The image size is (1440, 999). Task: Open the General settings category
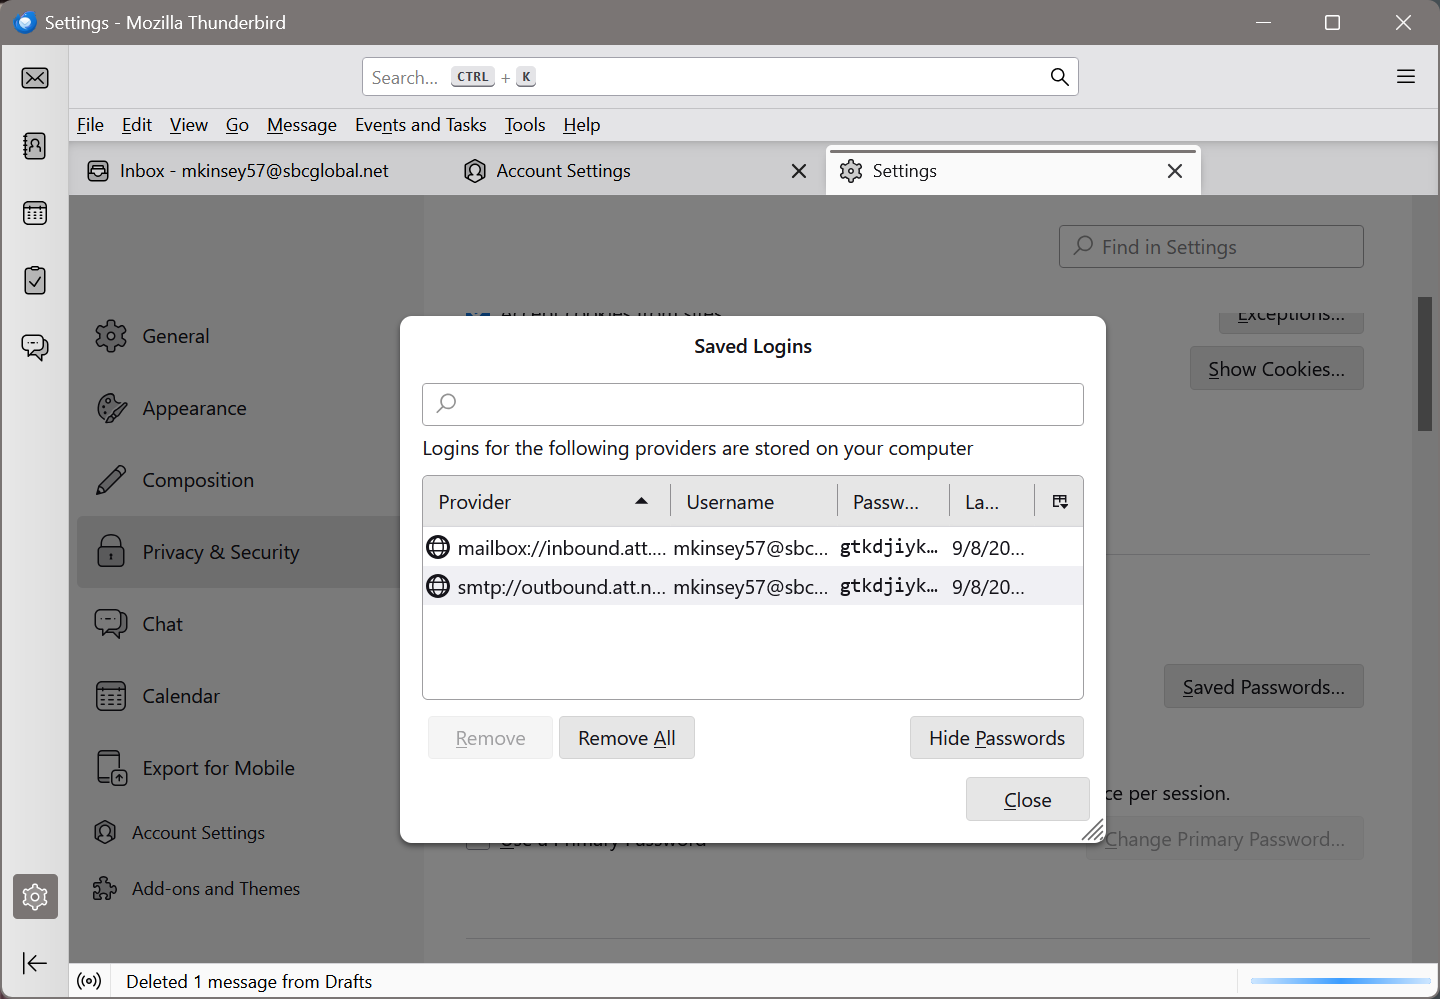coord(240,336)
